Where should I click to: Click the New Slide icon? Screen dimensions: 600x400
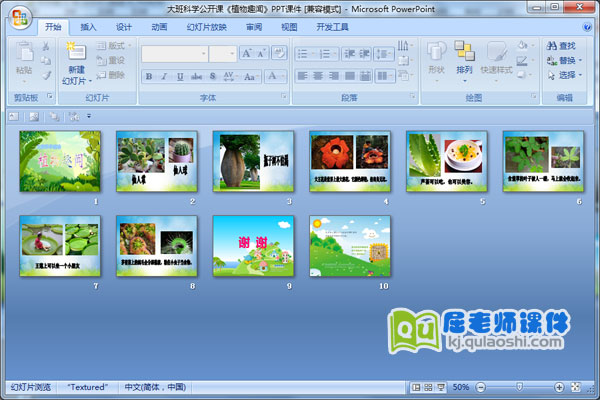[x=76, y=51]
